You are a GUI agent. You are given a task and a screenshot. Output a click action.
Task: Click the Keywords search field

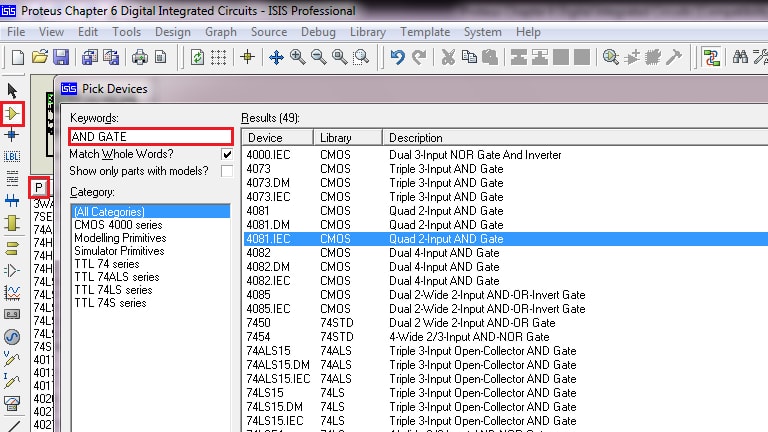150,136
